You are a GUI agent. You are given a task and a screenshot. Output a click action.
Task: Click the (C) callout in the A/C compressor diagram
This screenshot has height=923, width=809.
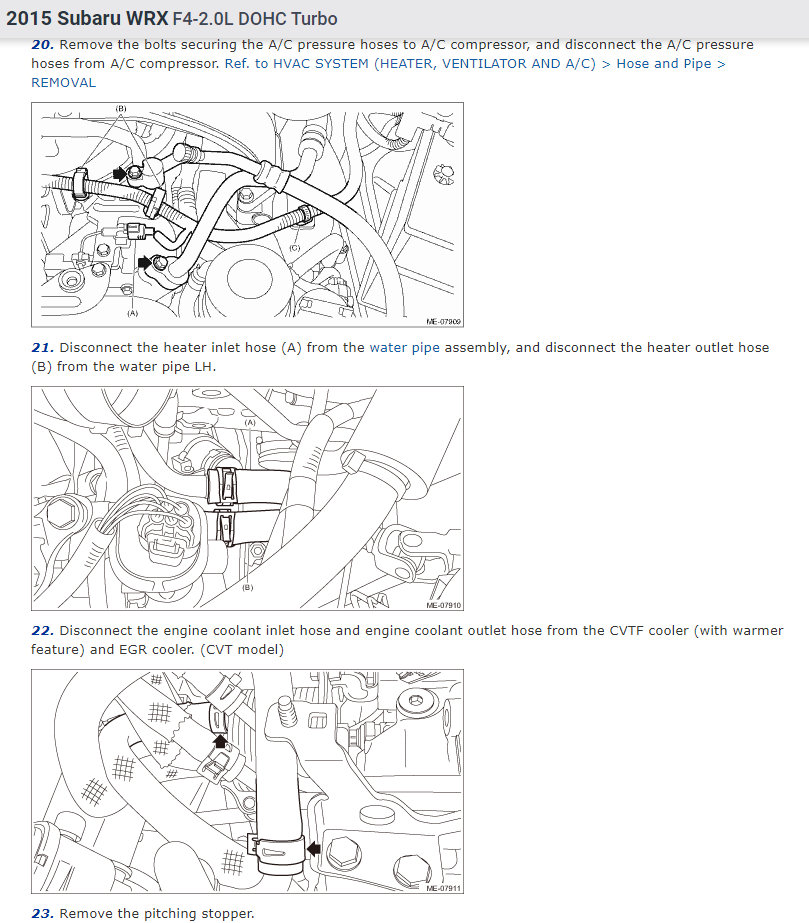[294, 248]
